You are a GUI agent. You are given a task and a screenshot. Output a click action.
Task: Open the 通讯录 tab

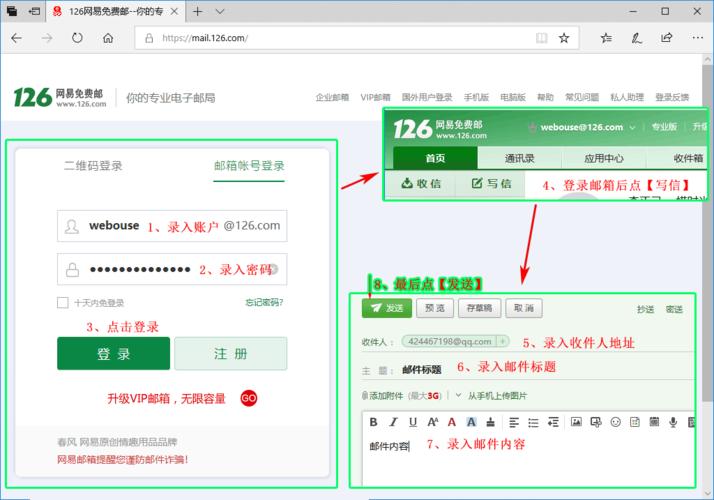(520, 158)
